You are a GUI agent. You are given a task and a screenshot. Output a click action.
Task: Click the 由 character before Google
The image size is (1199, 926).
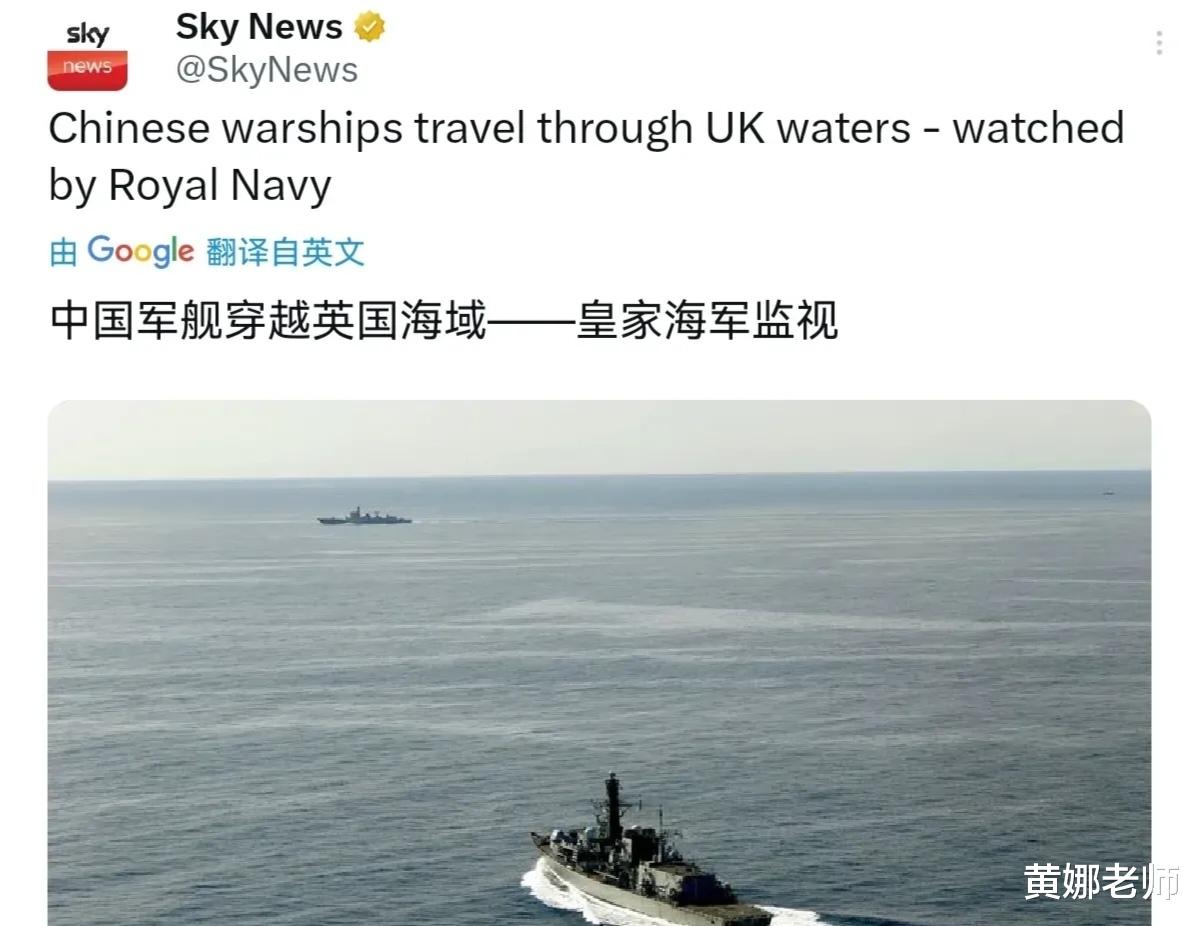coord(63,252)
